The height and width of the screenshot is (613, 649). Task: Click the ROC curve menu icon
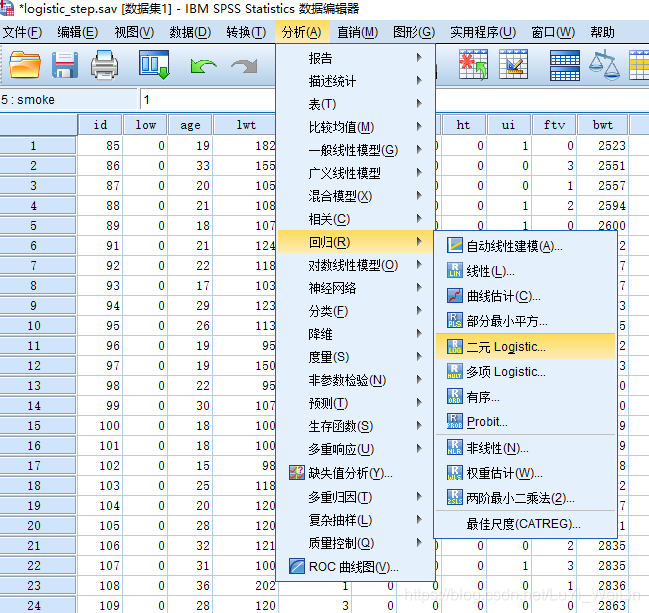(296, 566)
